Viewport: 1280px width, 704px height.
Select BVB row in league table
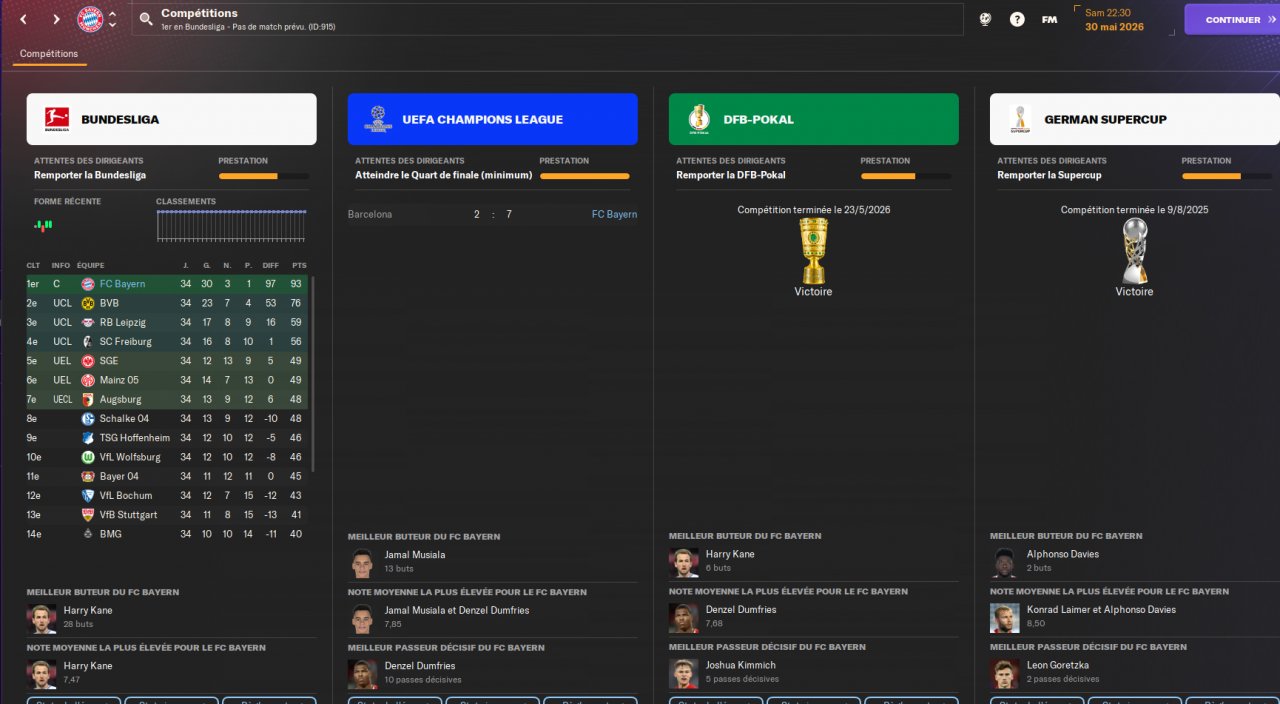click(x=168, y=303)
